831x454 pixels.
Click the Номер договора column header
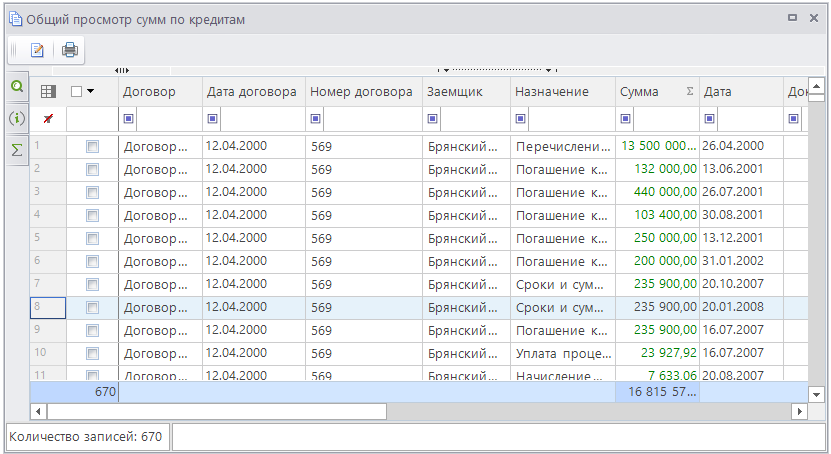pyautogui.click(x=361, y=92)
